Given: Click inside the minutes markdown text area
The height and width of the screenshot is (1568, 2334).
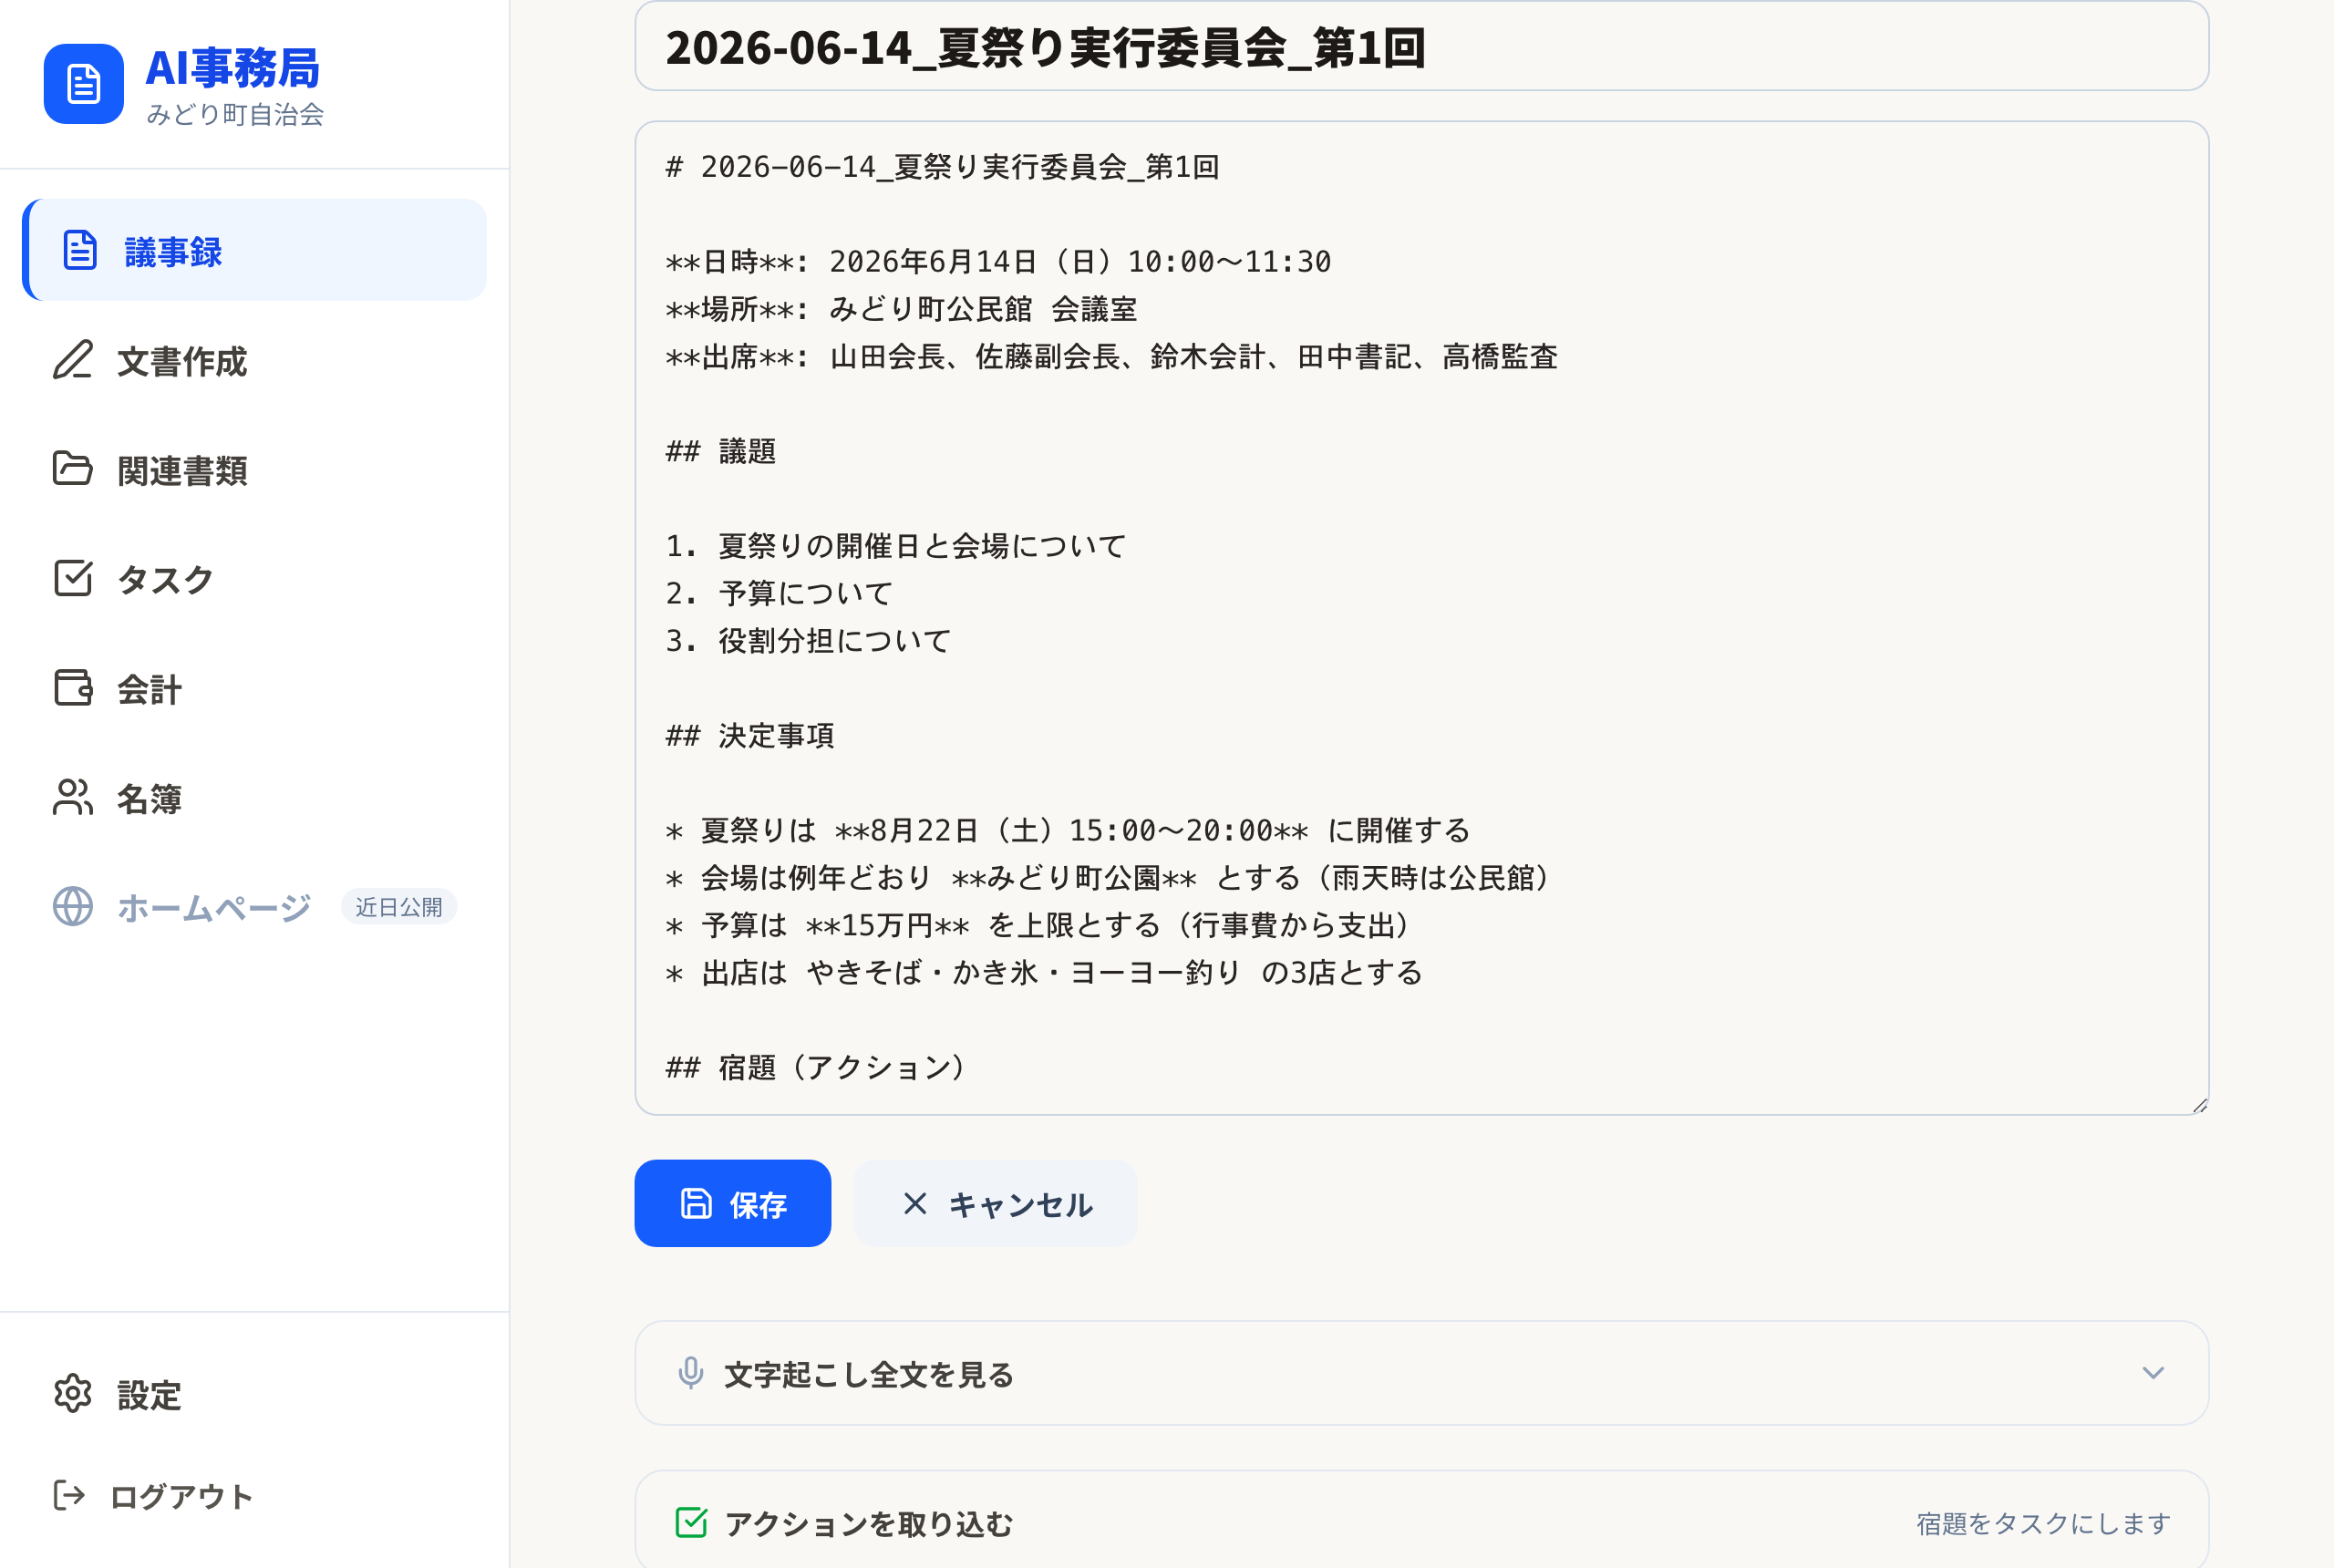Looking at the screenshot, I should coord(1421,618).
